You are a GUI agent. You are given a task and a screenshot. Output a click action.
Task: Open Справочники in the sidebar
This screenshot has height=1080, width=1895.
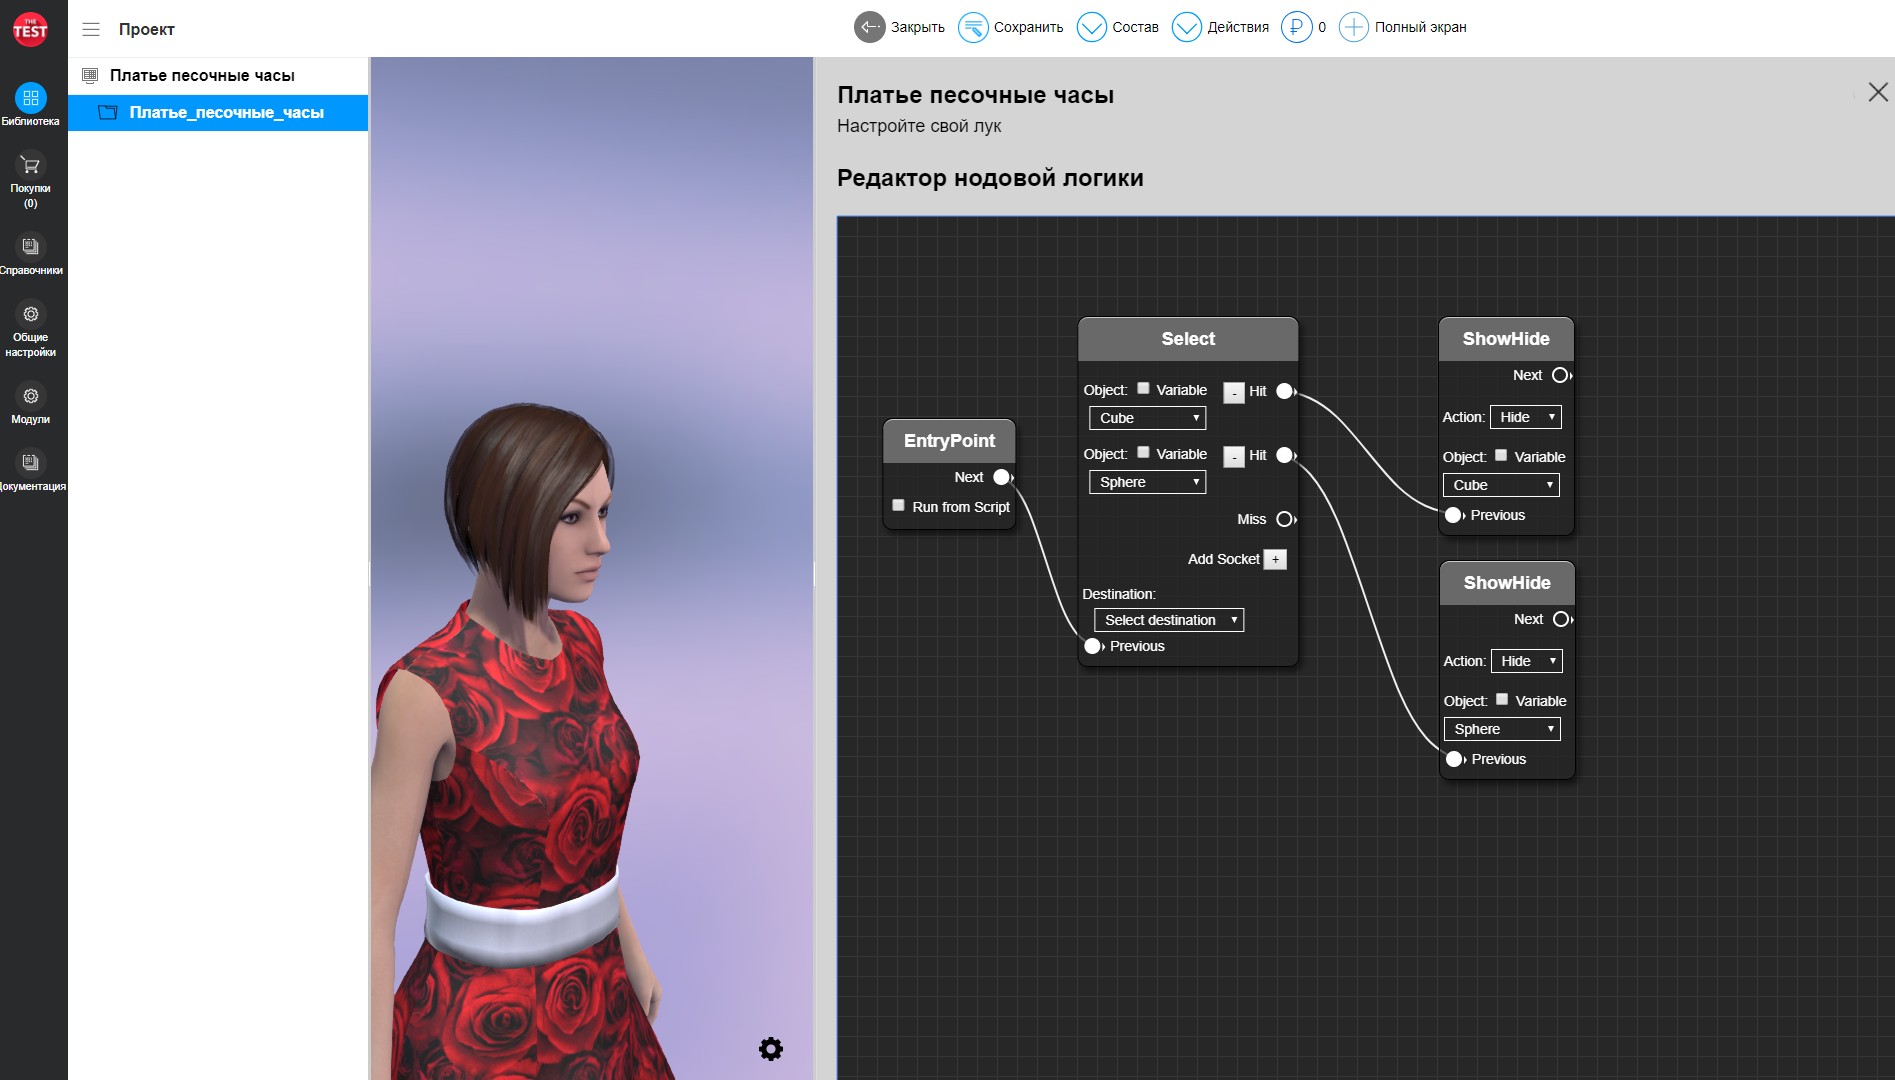tap(30, 247)
